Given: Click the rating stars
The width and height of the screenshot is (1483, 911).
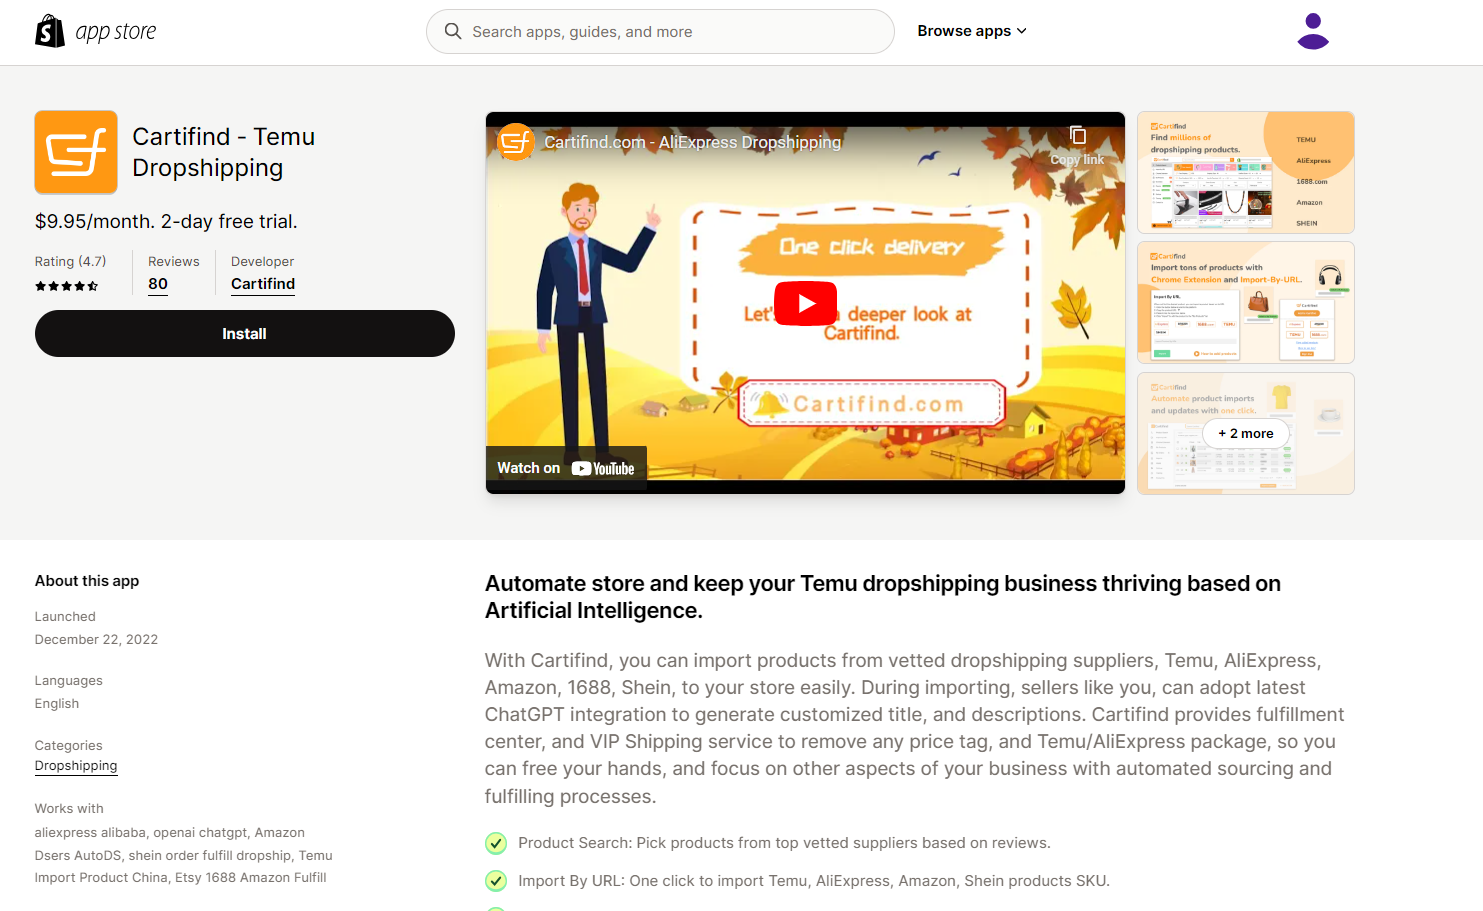Looking at the screenshot, I should click(67, 286).
